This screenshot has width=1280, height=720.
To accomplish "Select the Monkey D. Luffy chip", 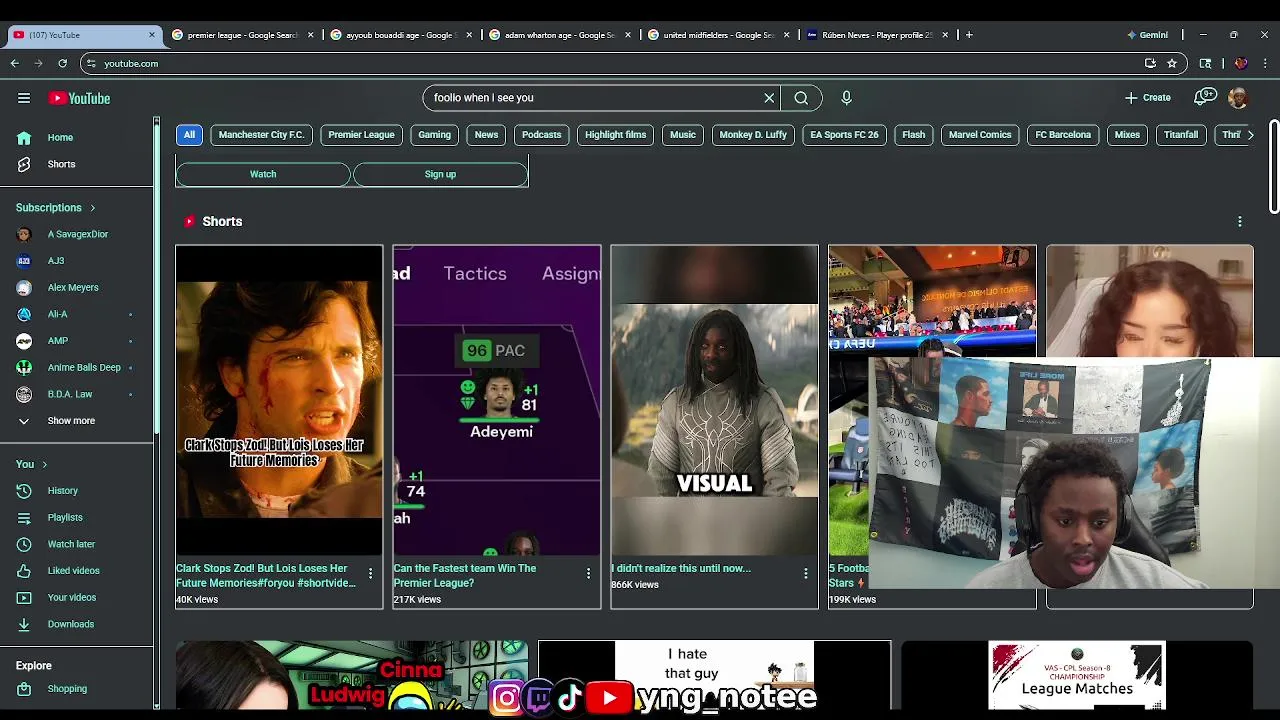I will [x=753, y=135].
